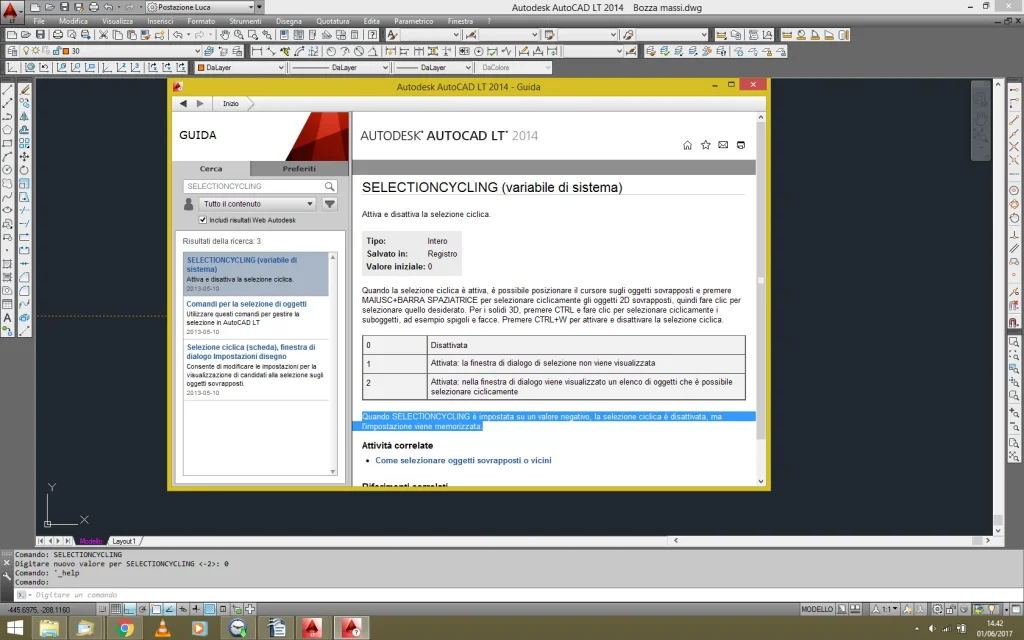
Task: Open Layer Properties Manager icon
Action: [x=12, y=51]
